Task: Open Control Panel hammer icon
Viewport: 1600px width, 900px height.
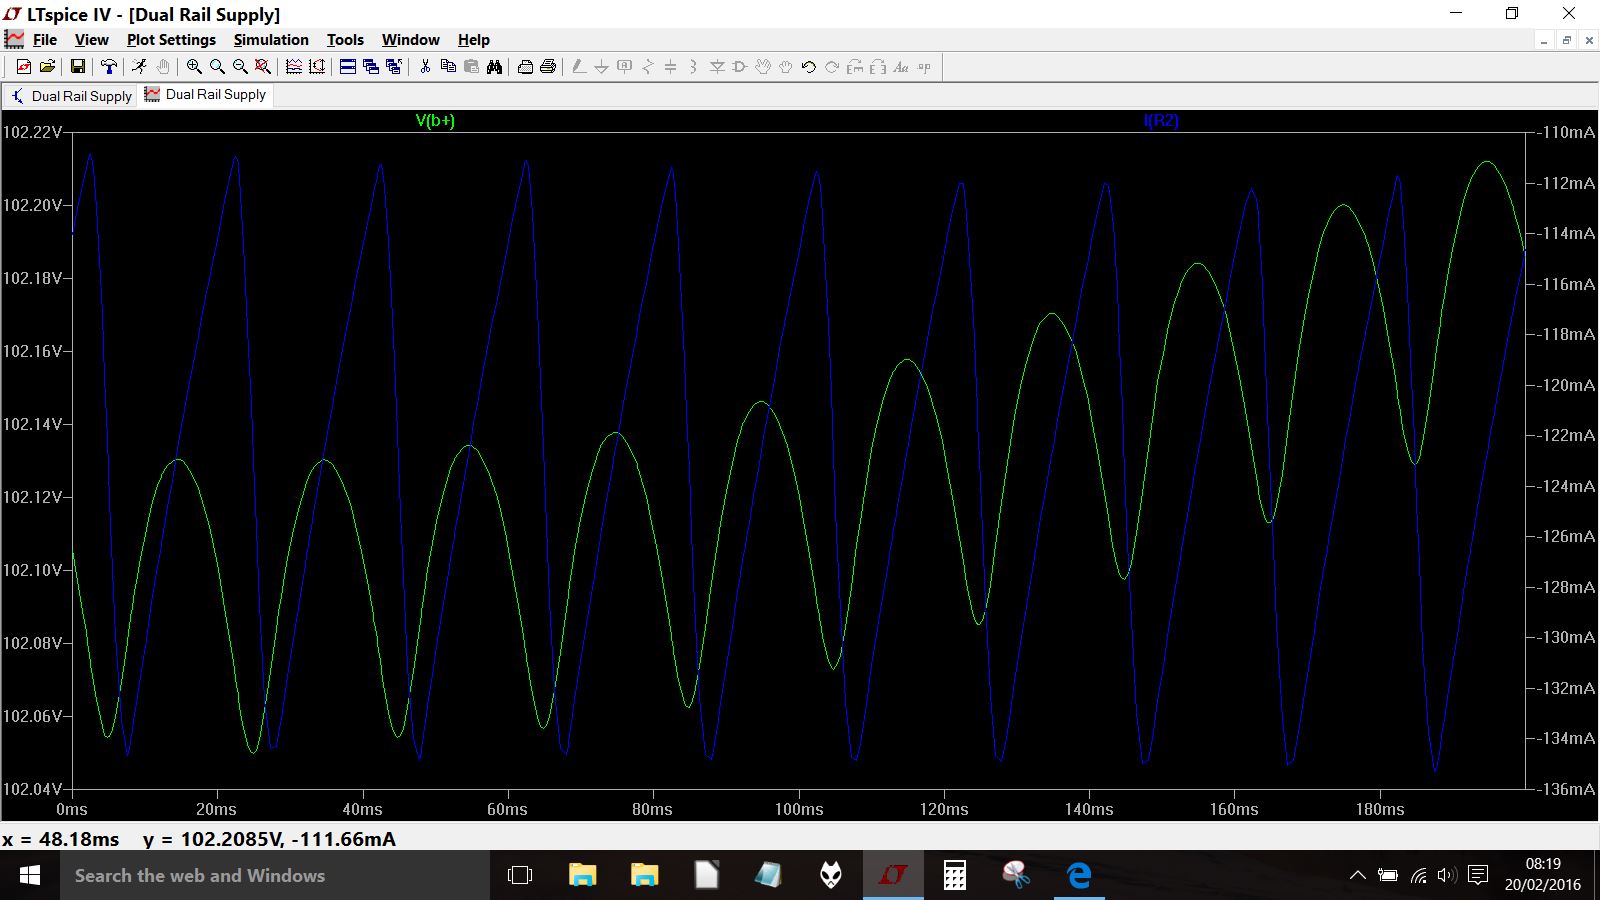Action: [108, 67]
